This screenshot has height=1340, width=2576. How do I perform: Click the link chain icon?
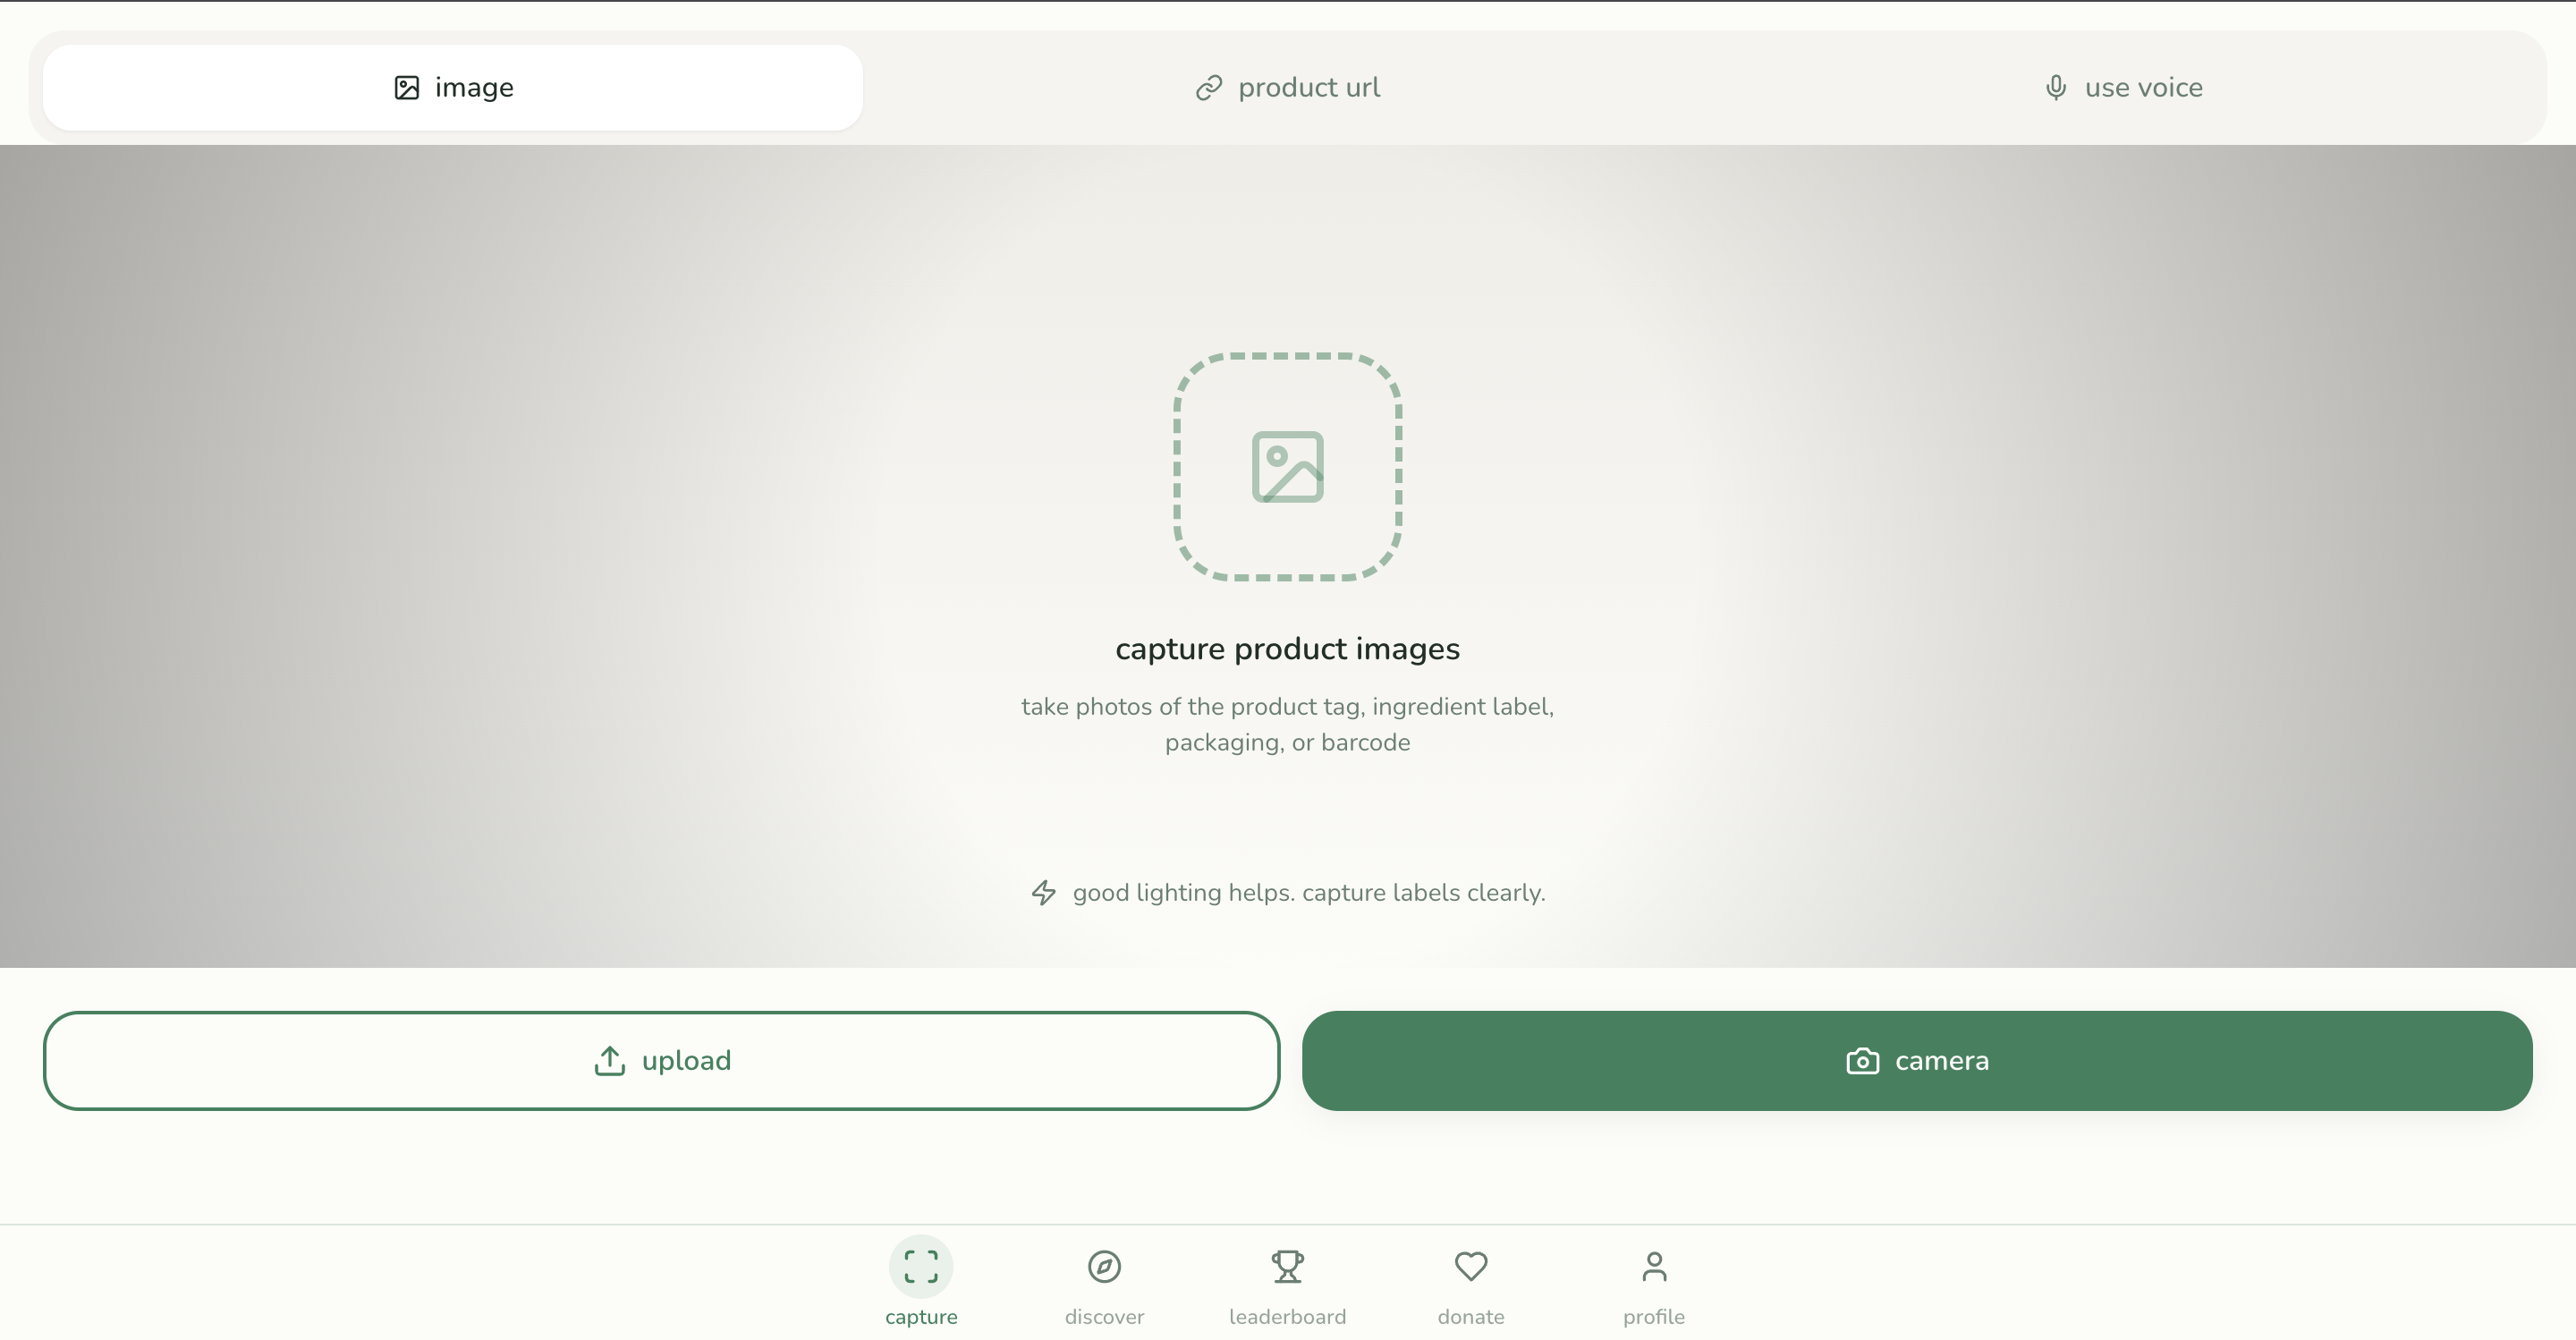point(1208,88)
